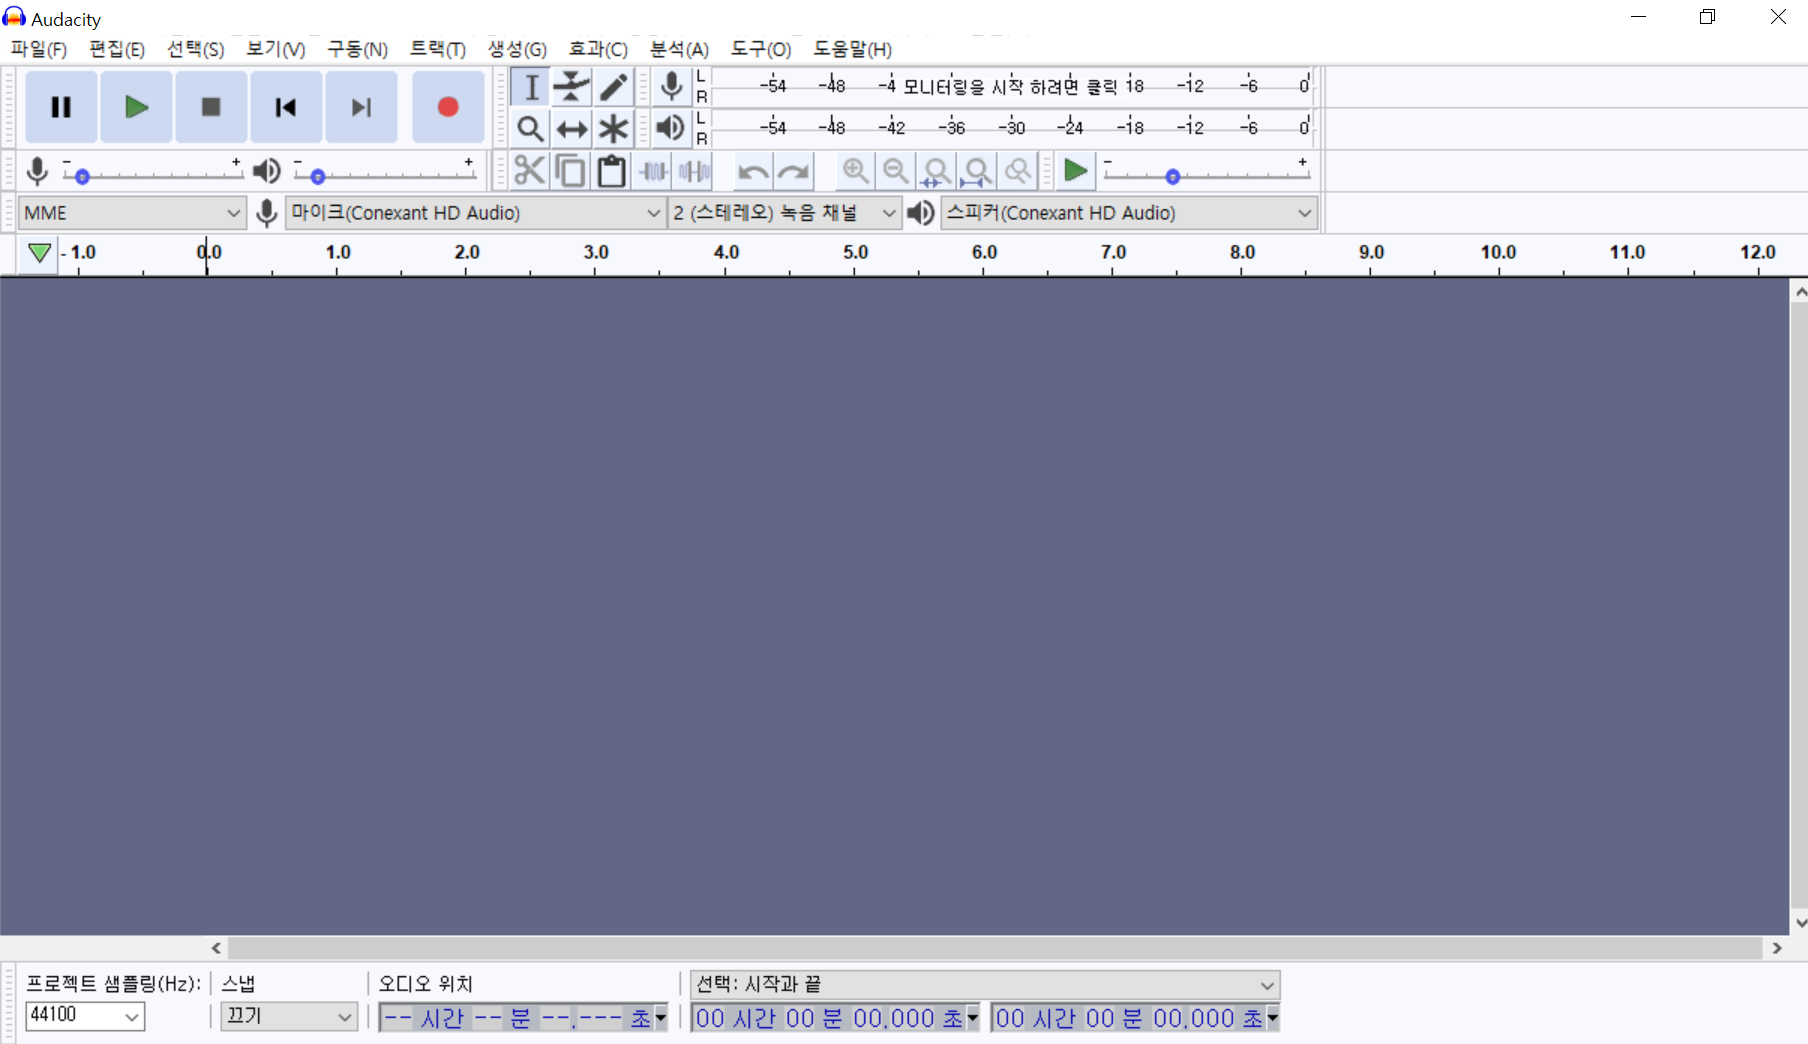
Task: Select the Draw (pencil) tool
Action: [613, 87]
